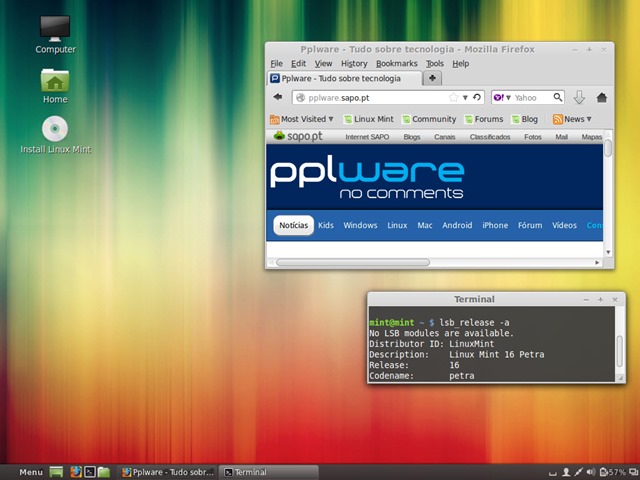Screen dimensions: 640x480
Task: Open the Mail link in SAPO bar
Action: coord(561,137)
